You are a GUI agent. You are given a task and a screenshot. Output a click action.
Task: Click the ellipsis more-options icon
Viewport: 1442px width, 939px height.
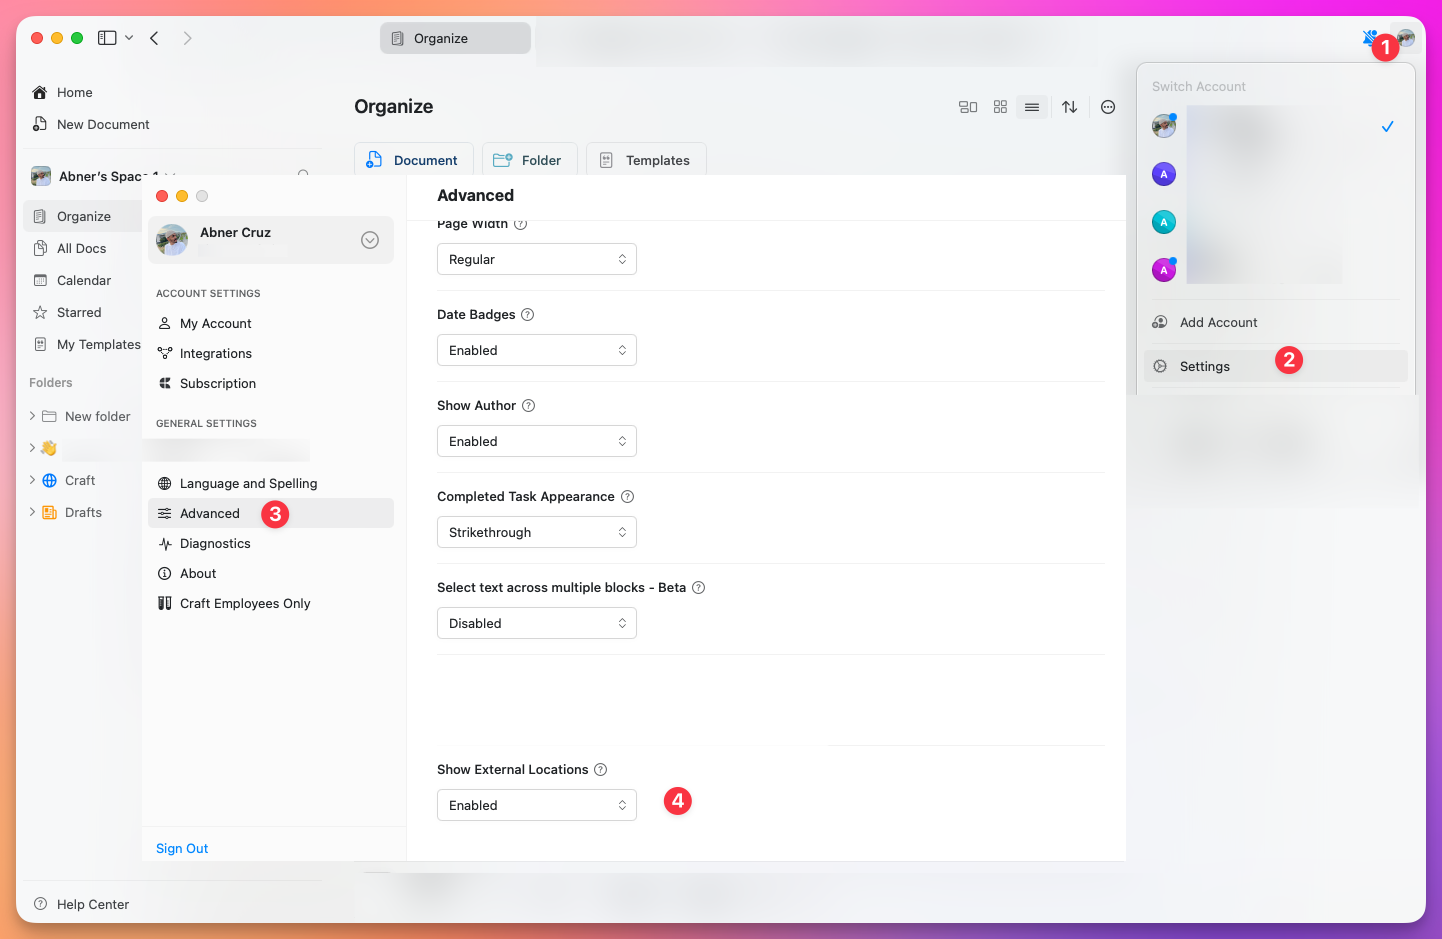point(1107,107)
